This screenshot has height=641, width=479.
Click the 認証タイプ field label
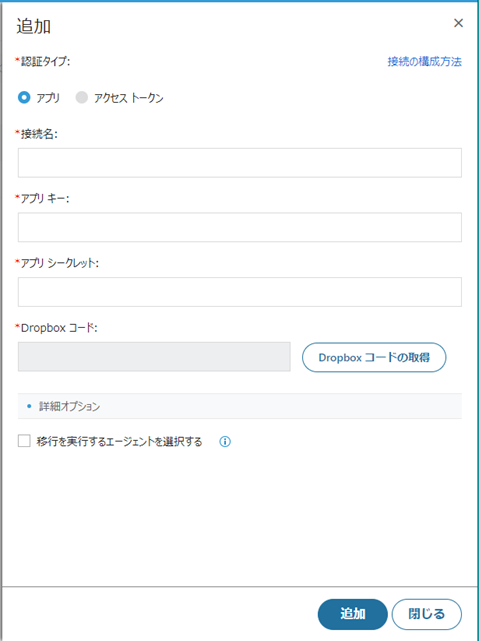(x=45, y=62)
